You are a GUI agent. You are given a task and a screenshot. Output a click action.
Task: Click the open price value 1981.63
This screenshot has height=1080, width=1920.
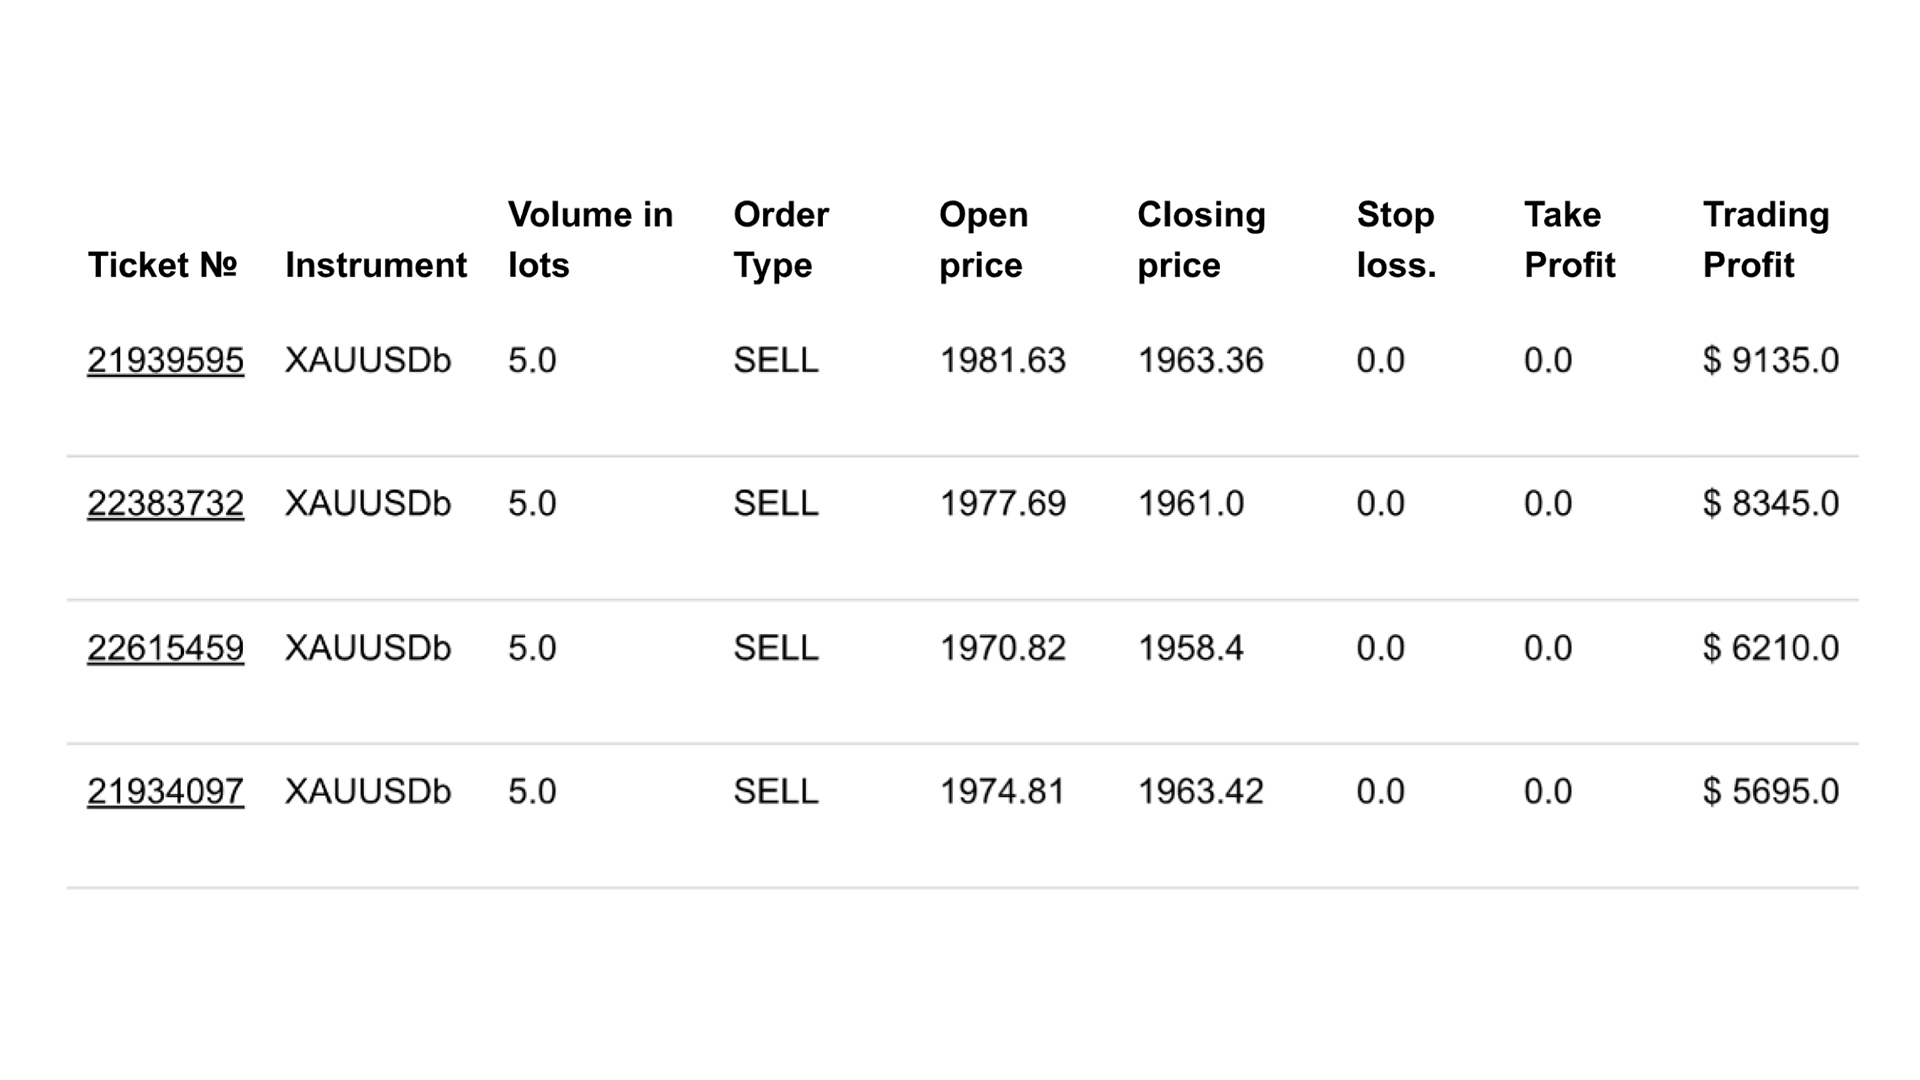click(x=1002, y=360)
